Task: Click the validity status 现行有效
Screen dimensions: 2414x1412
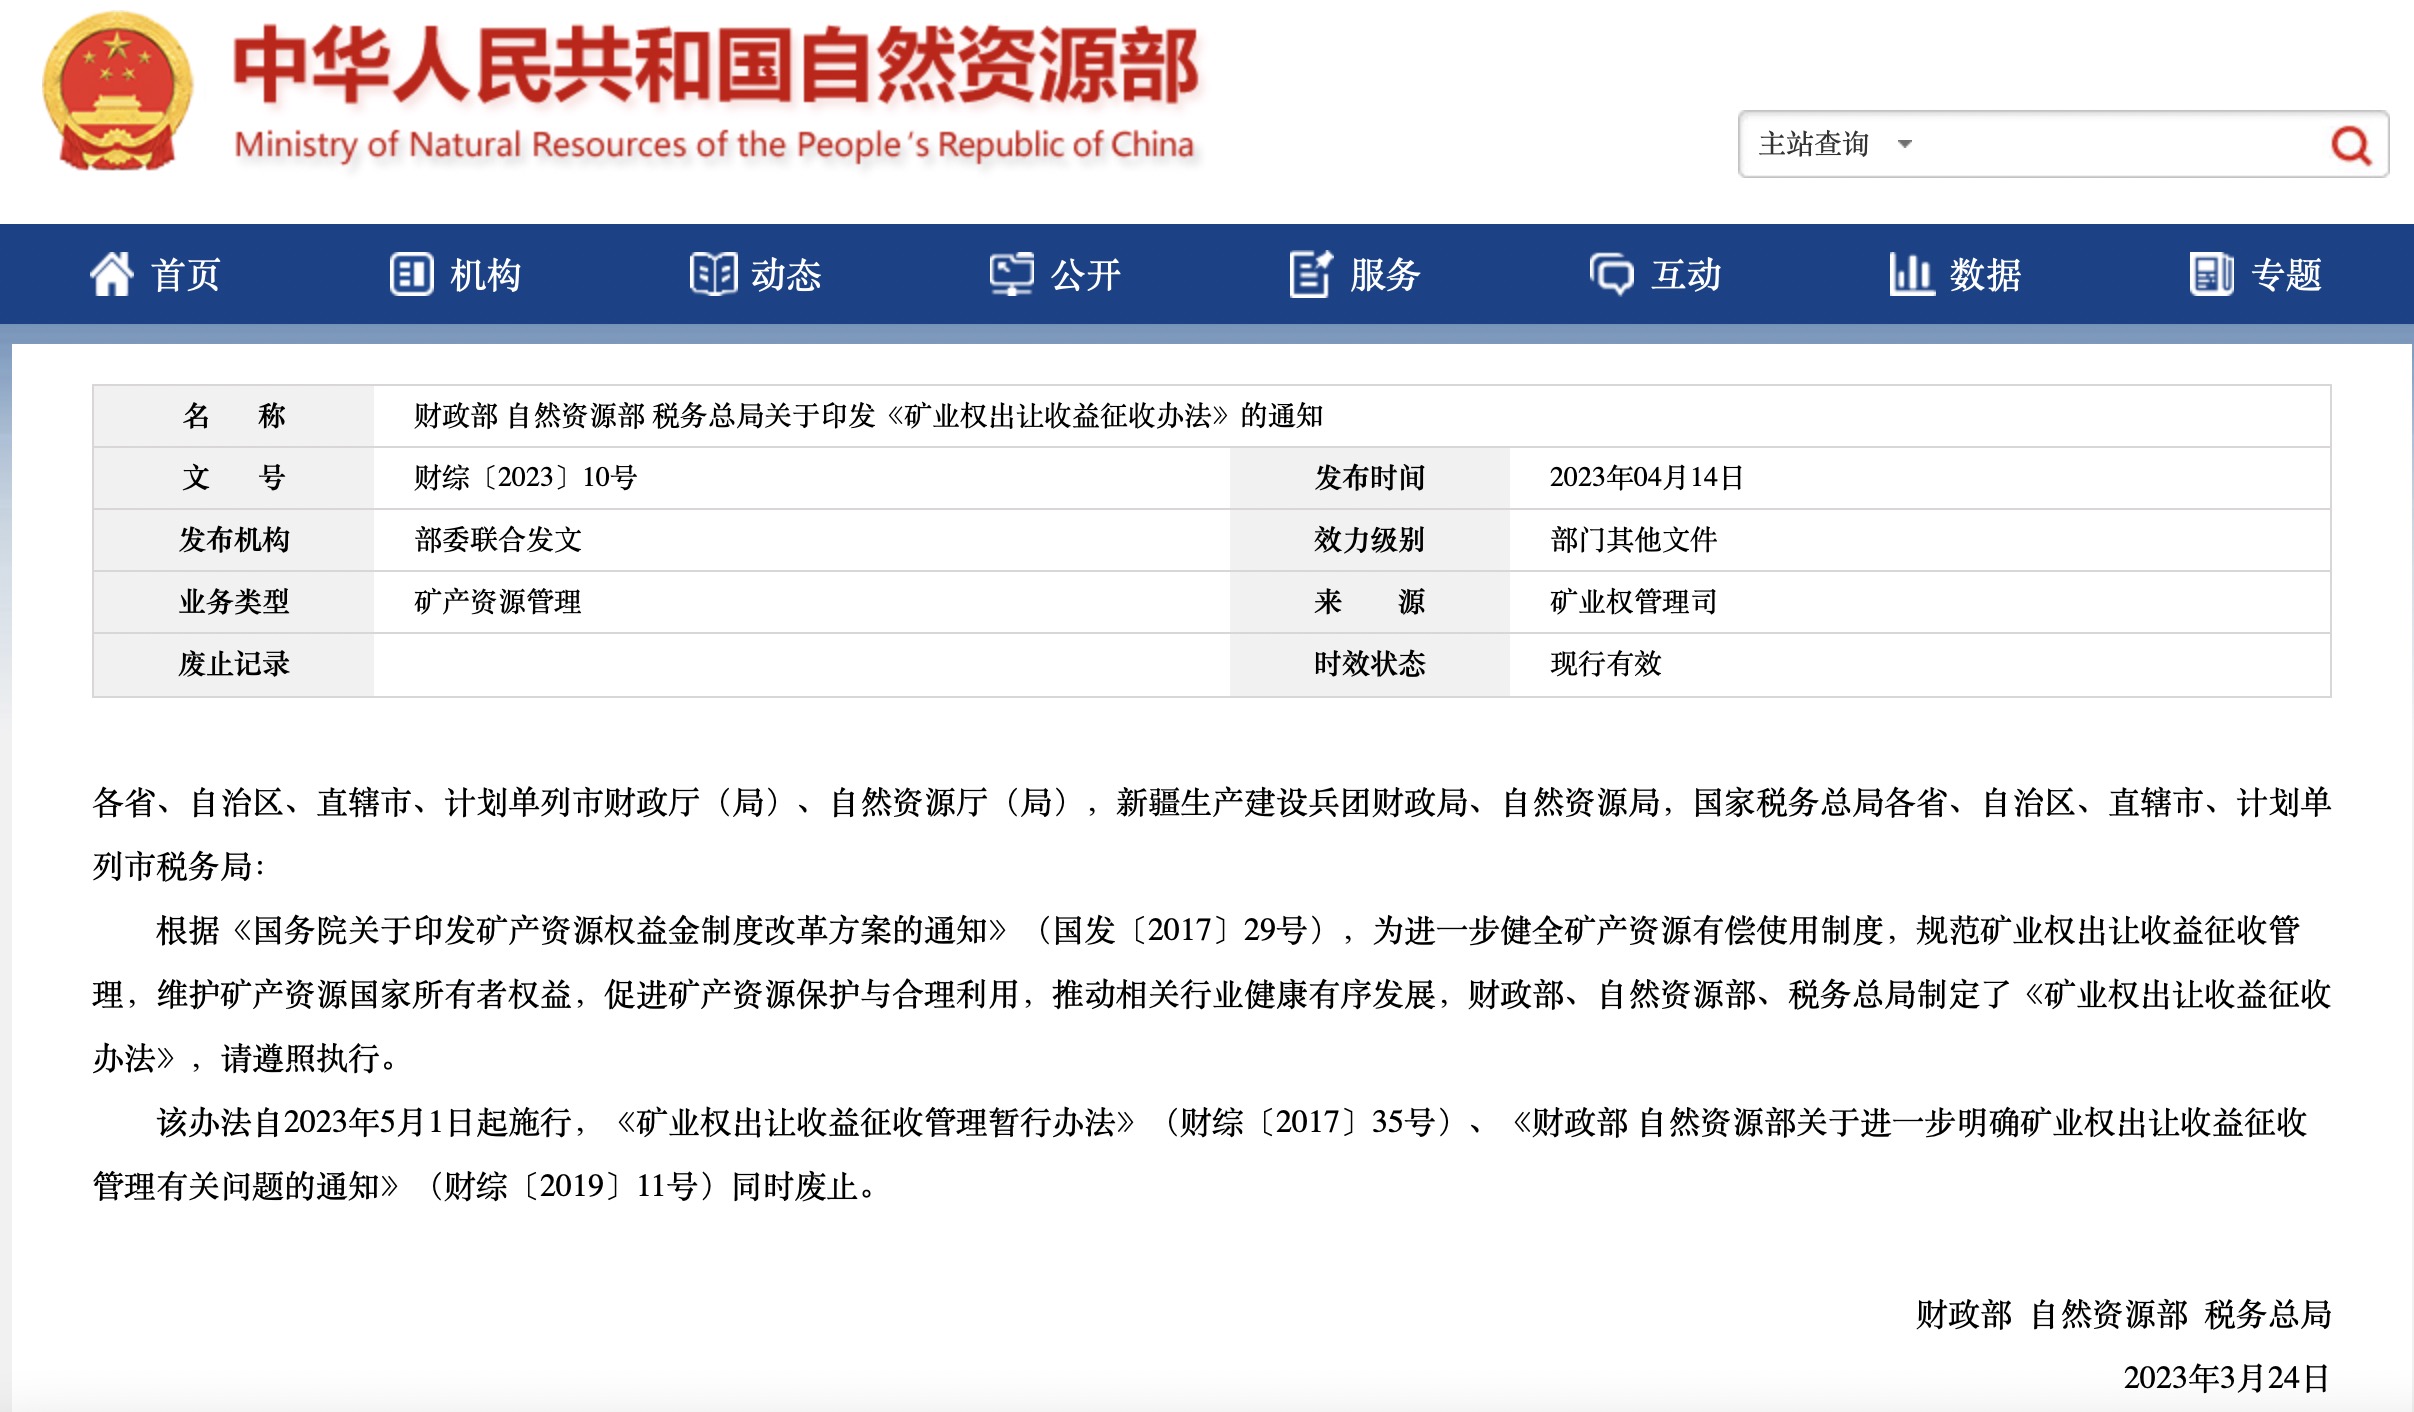Action: click(1606, 664)
